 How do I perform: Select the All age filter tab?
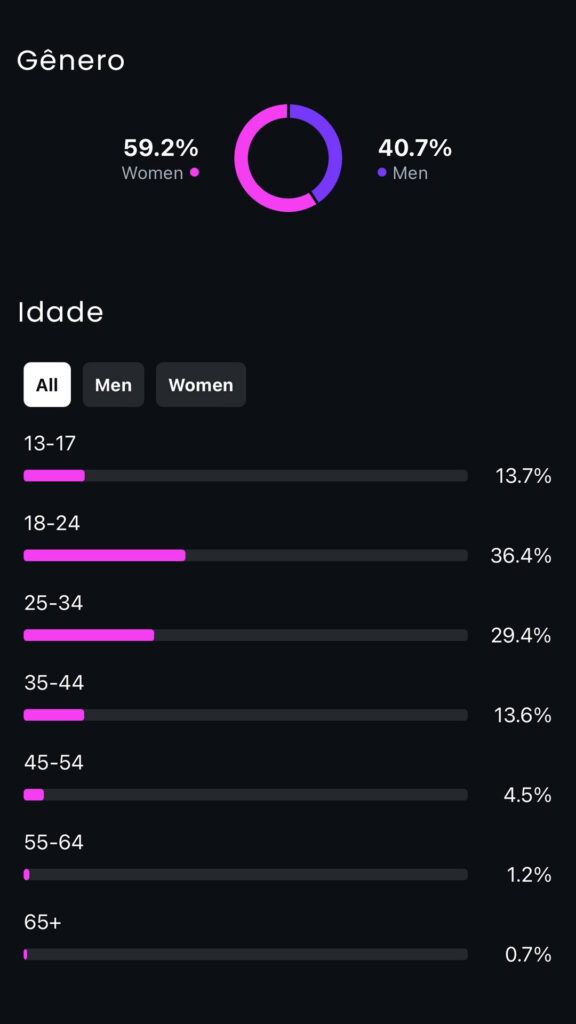point(47,385)
